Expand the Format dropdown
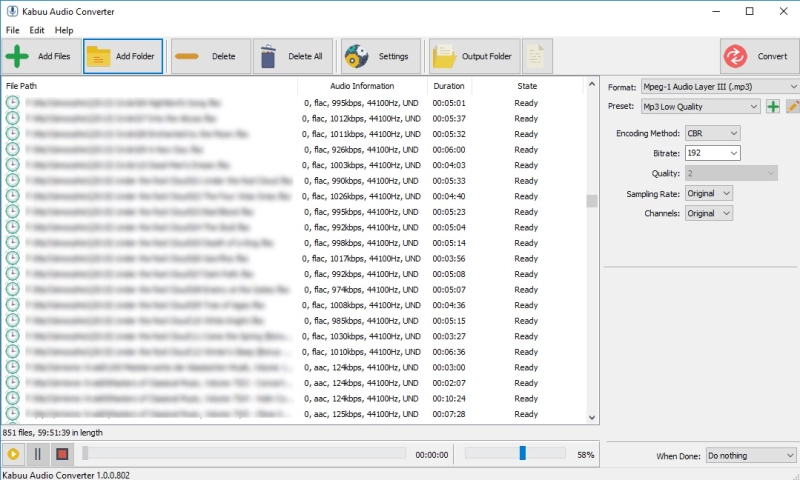This screenshot has width=800, height=480. click(x=720, y=87)
